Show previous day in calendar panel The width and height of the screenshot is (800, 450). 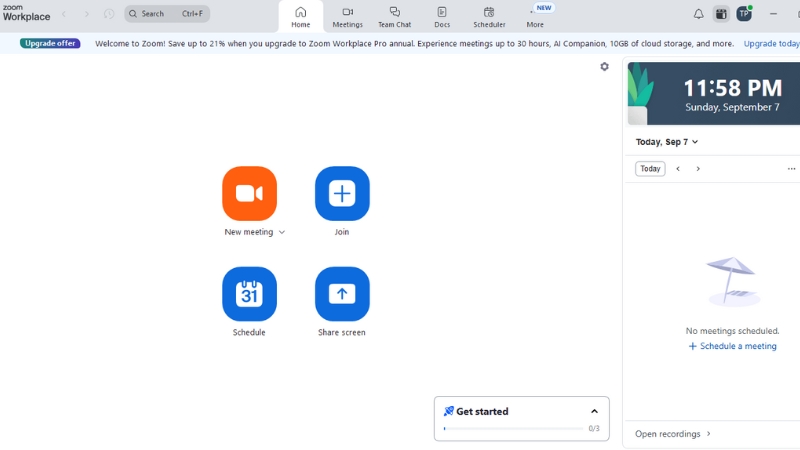pos(678,168)
